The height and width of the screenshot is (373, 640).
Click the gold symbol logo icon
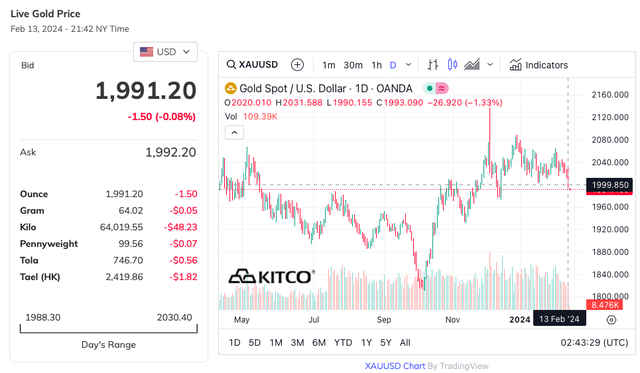point(231,88)
